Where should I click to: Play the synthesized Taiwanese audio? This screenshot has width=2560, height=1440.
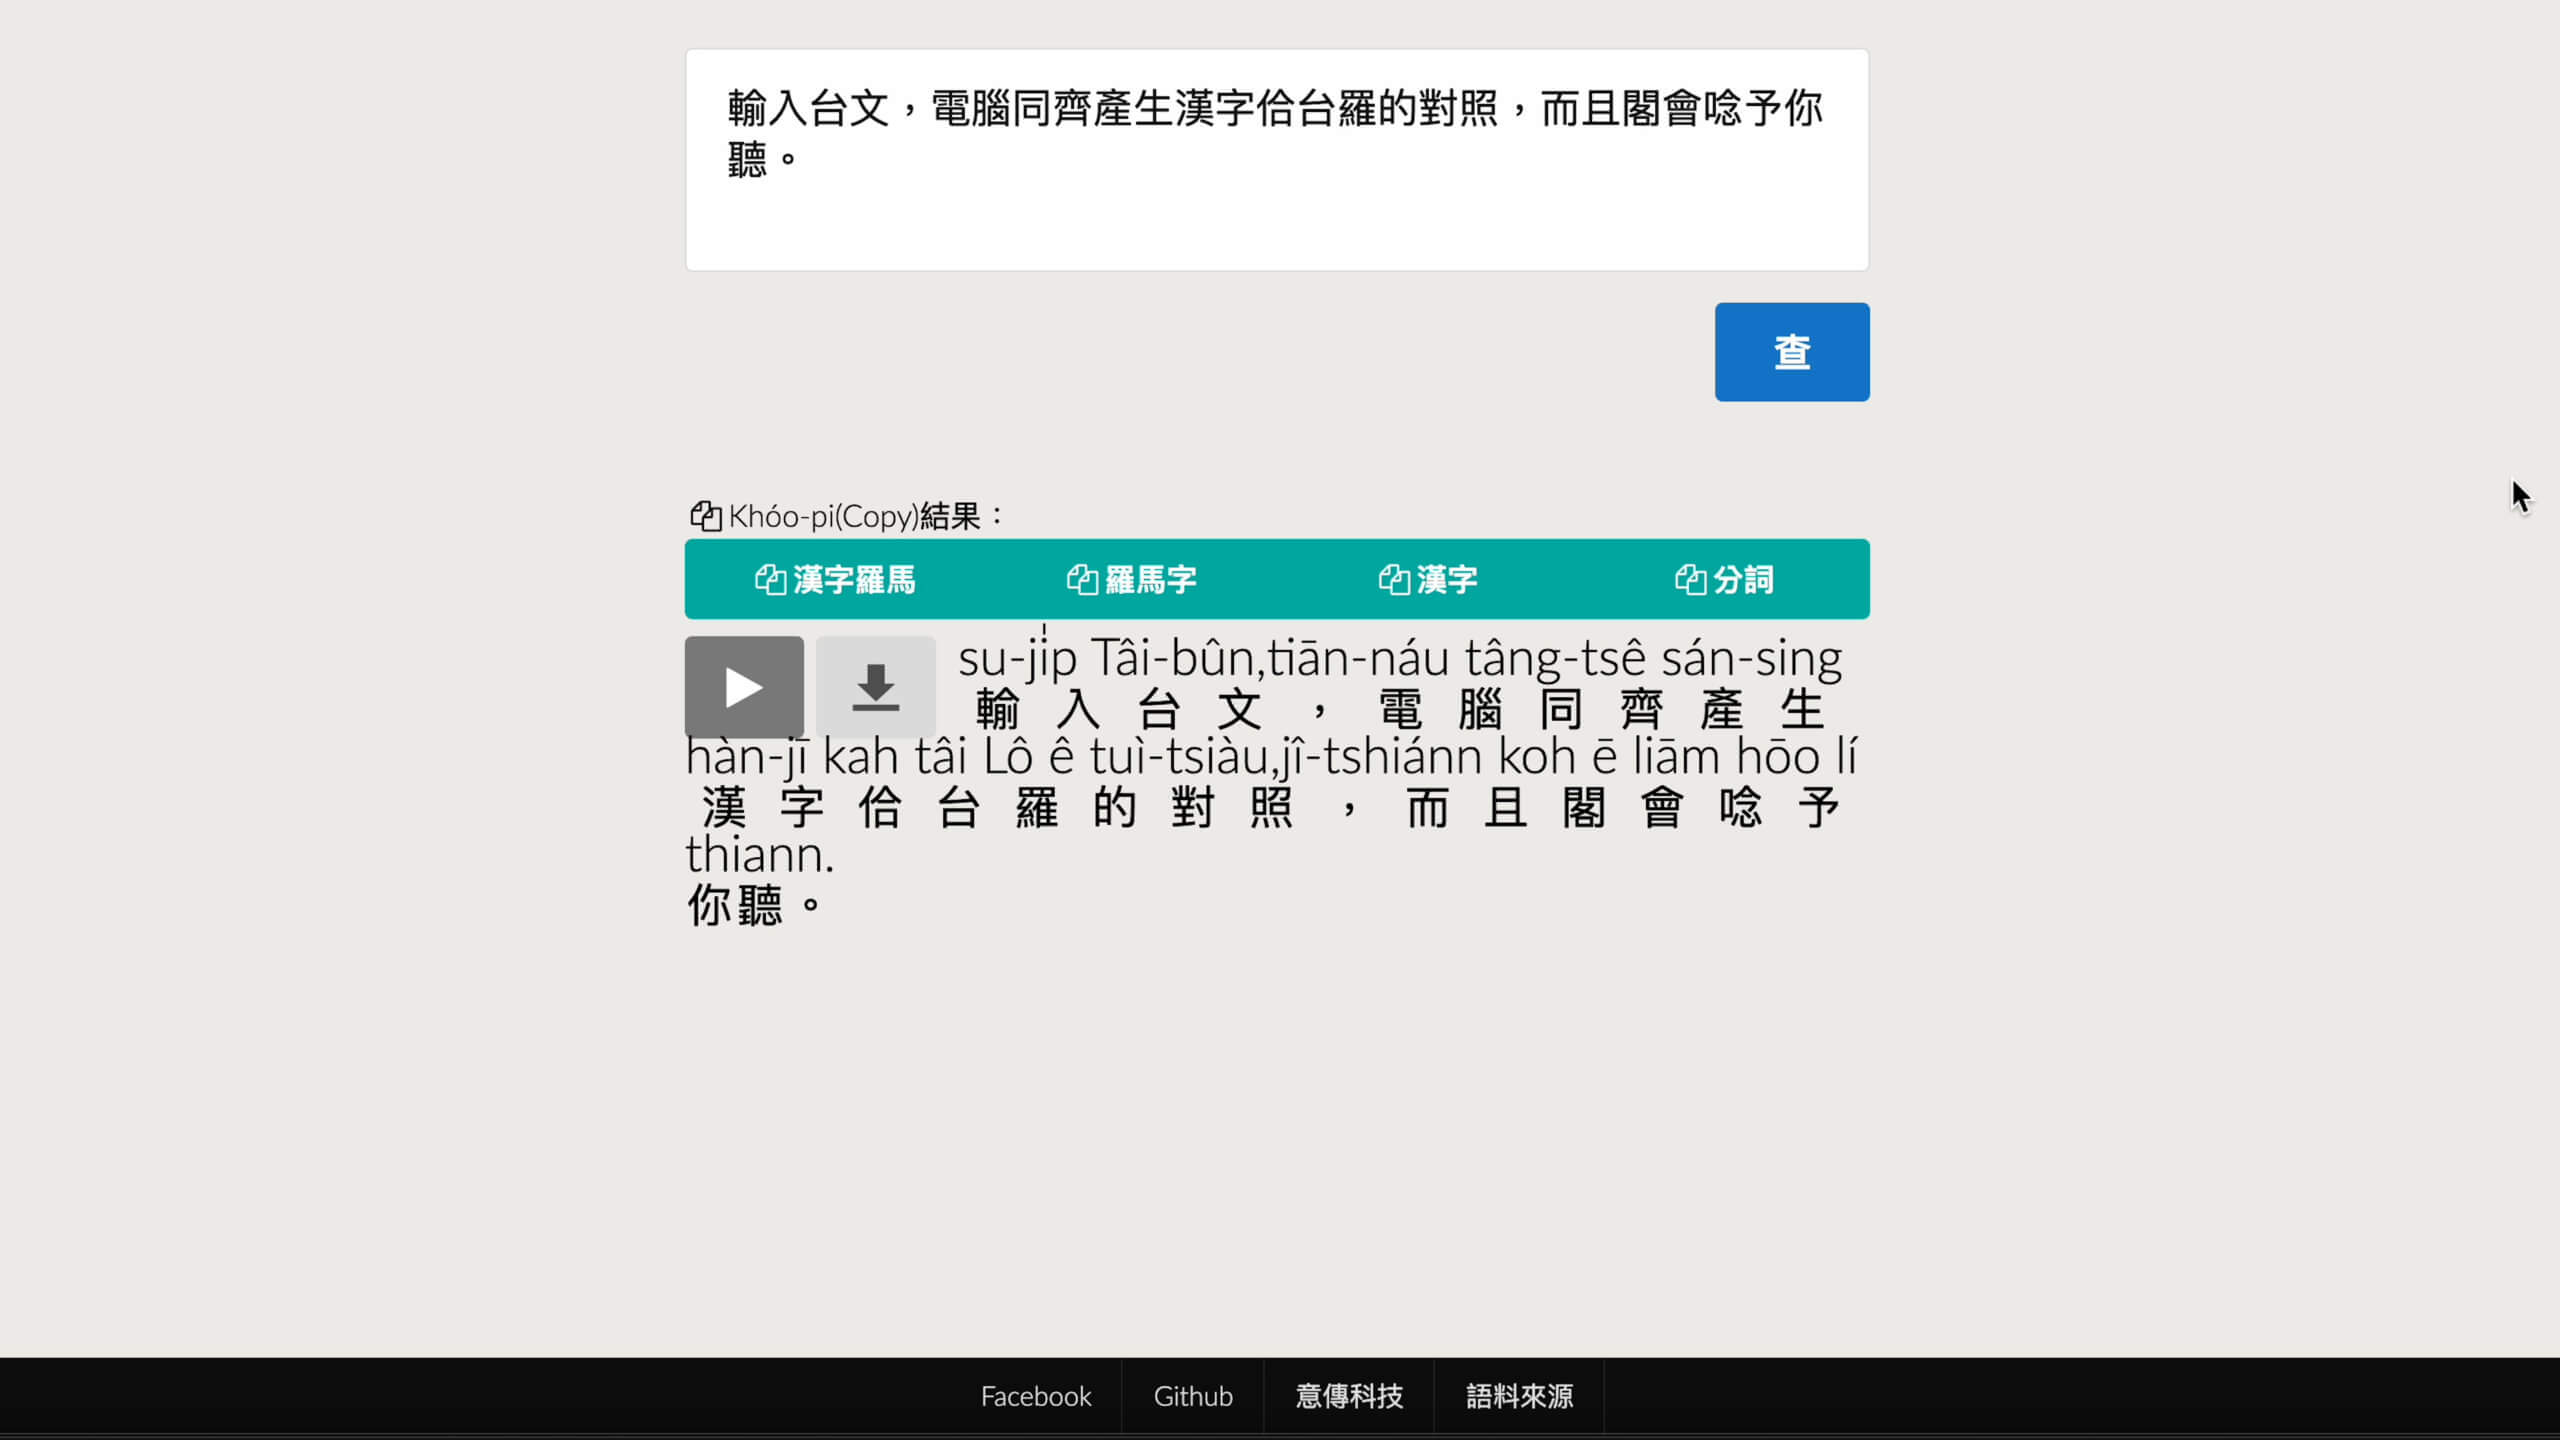[x=744, y=687]
